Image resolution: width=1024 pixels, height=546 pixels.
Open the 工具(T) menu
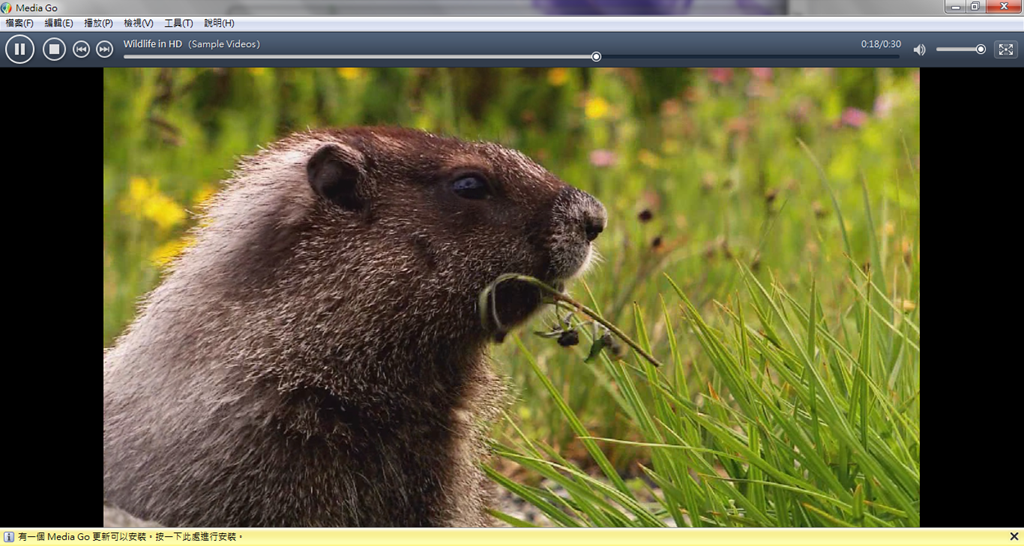tap(178, 23)
